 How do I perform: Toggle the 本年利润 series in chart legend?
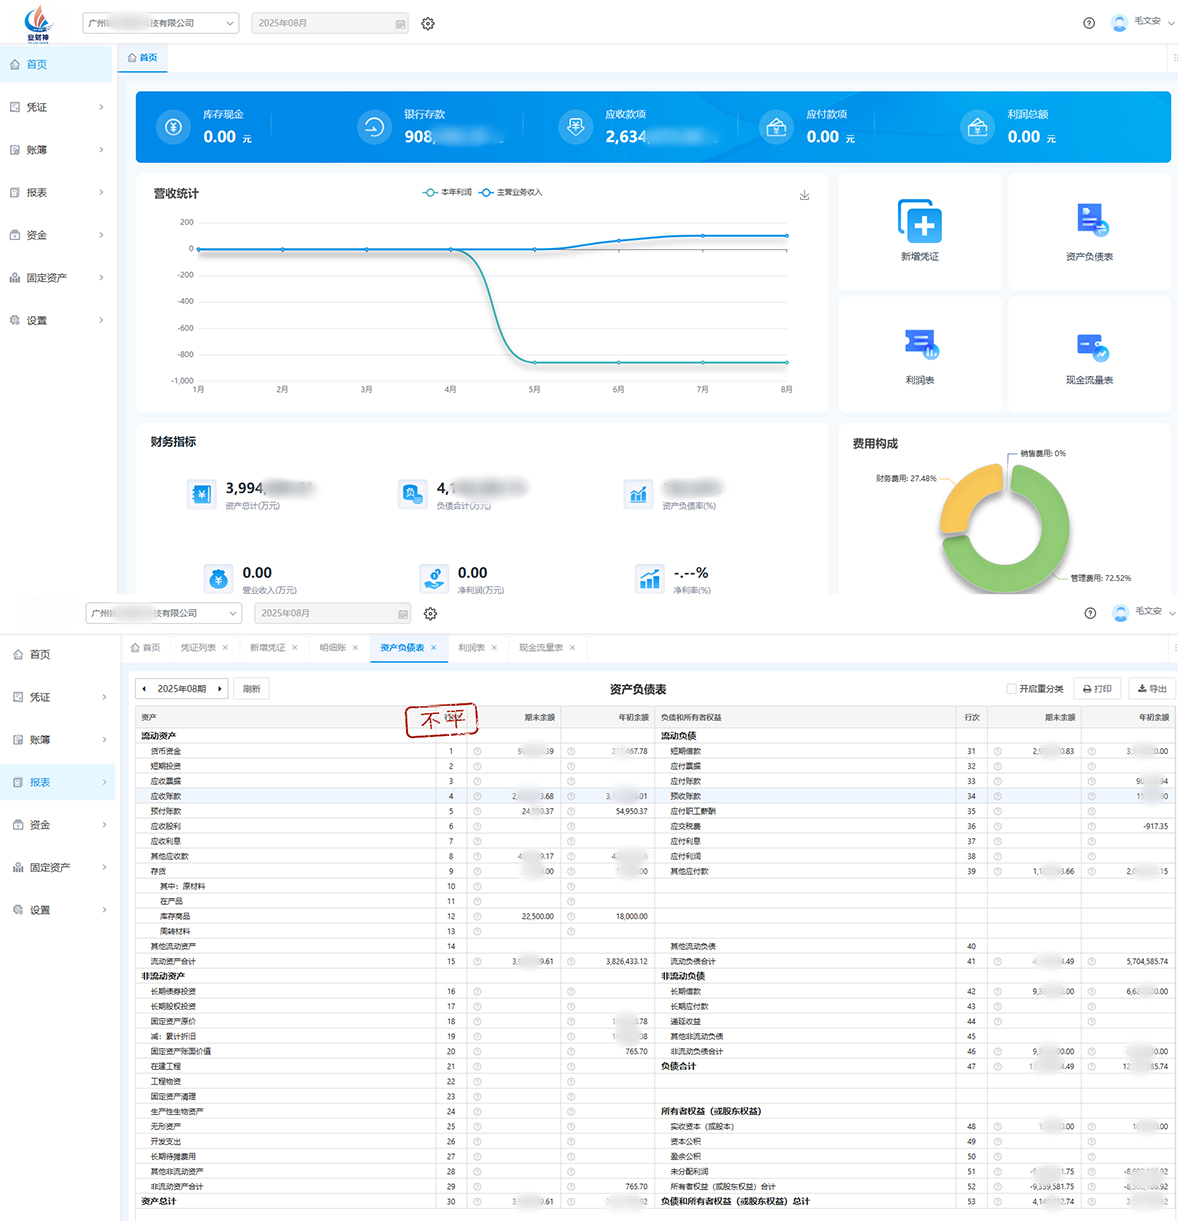[447, 192]
